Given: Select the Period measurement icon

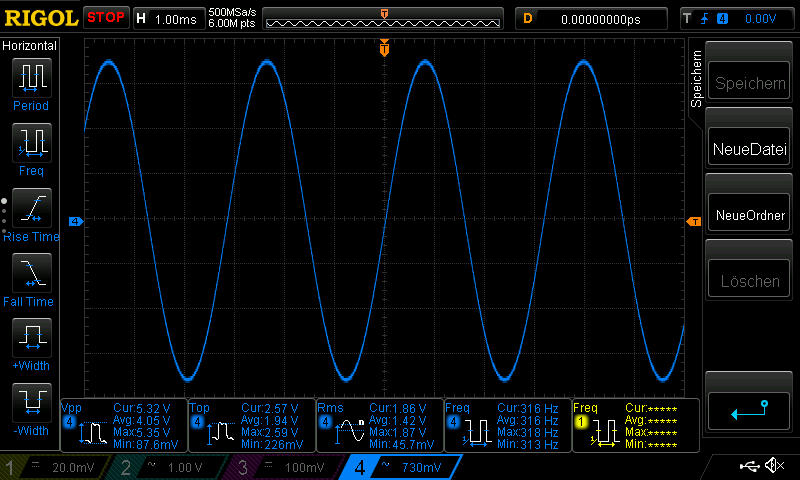Looking at the screenshot, I should tap(32, 78).
